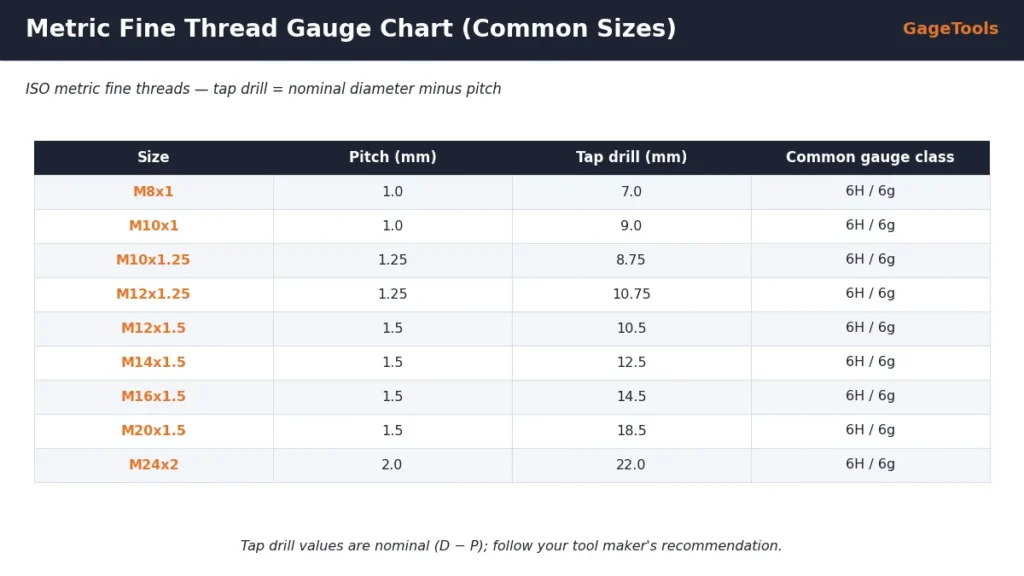1024x576 pixels.
Task: Click the 2.0 pitch value
Action: (392, 464)
